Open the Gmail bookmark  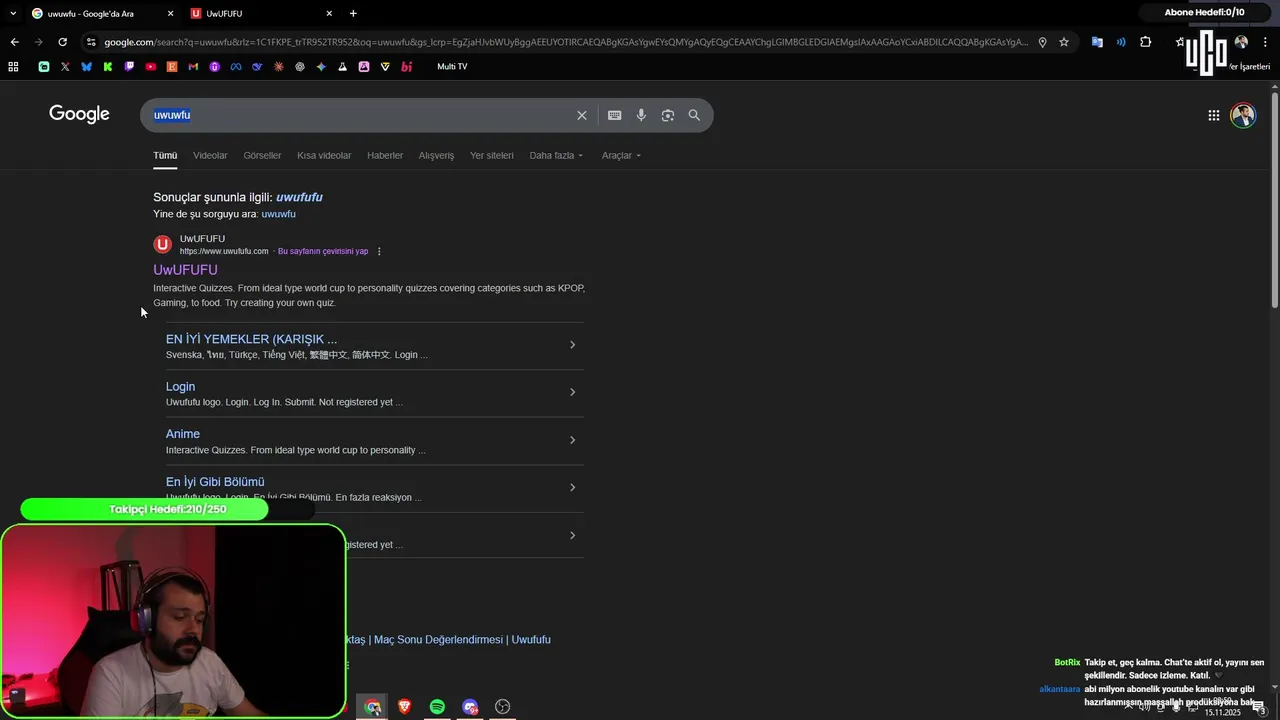point(193,67)
